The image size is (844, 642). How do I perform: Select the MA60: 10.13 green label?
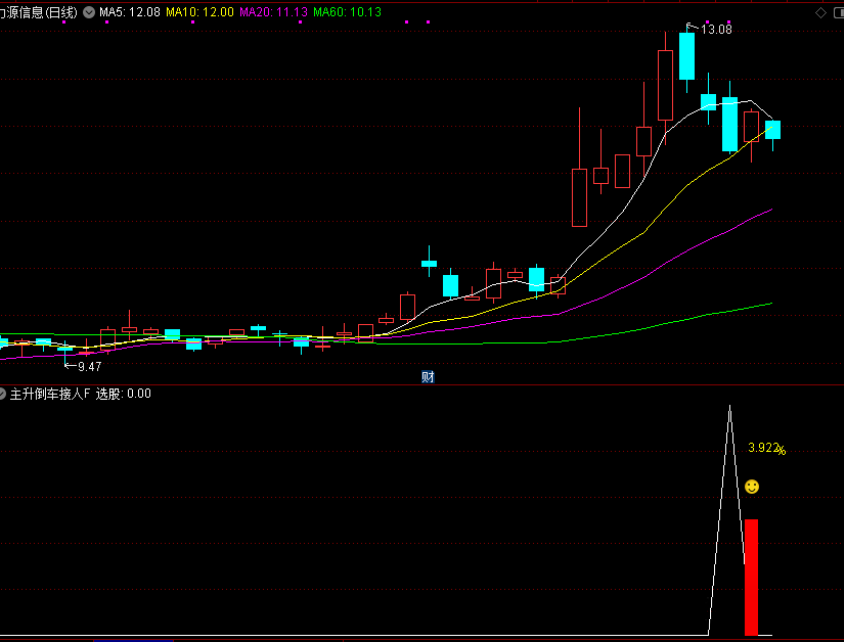[347, 13]
